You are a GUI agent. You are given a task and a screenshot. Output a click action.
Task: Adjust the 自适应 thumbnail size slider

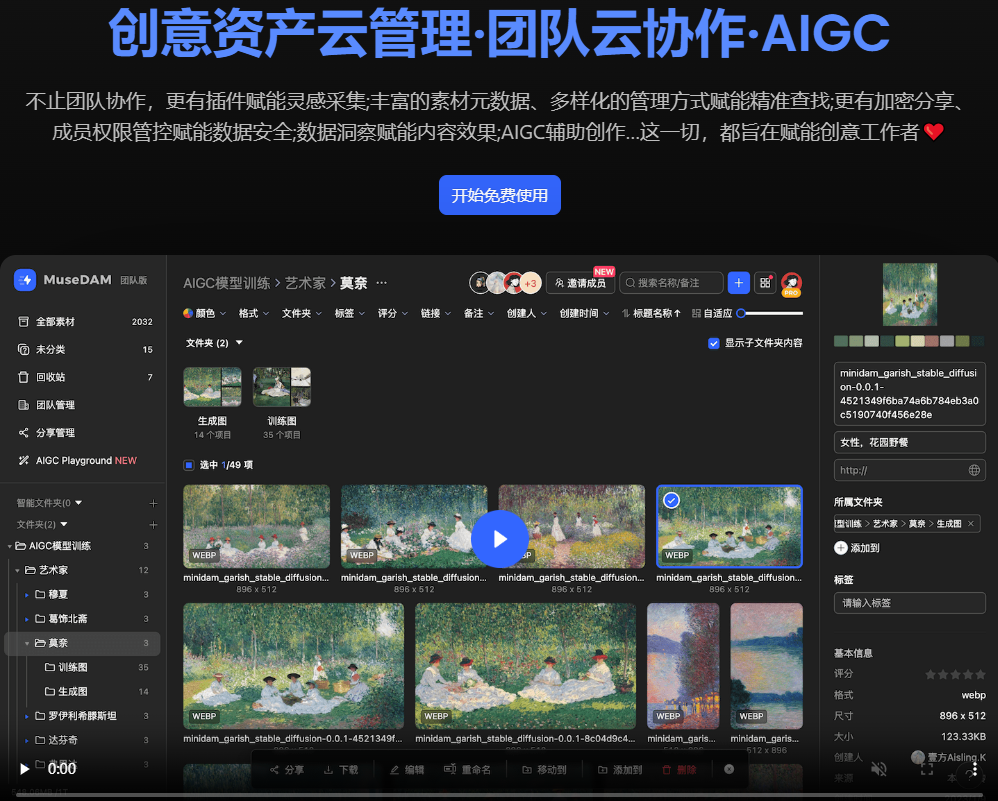pos(769,313)
